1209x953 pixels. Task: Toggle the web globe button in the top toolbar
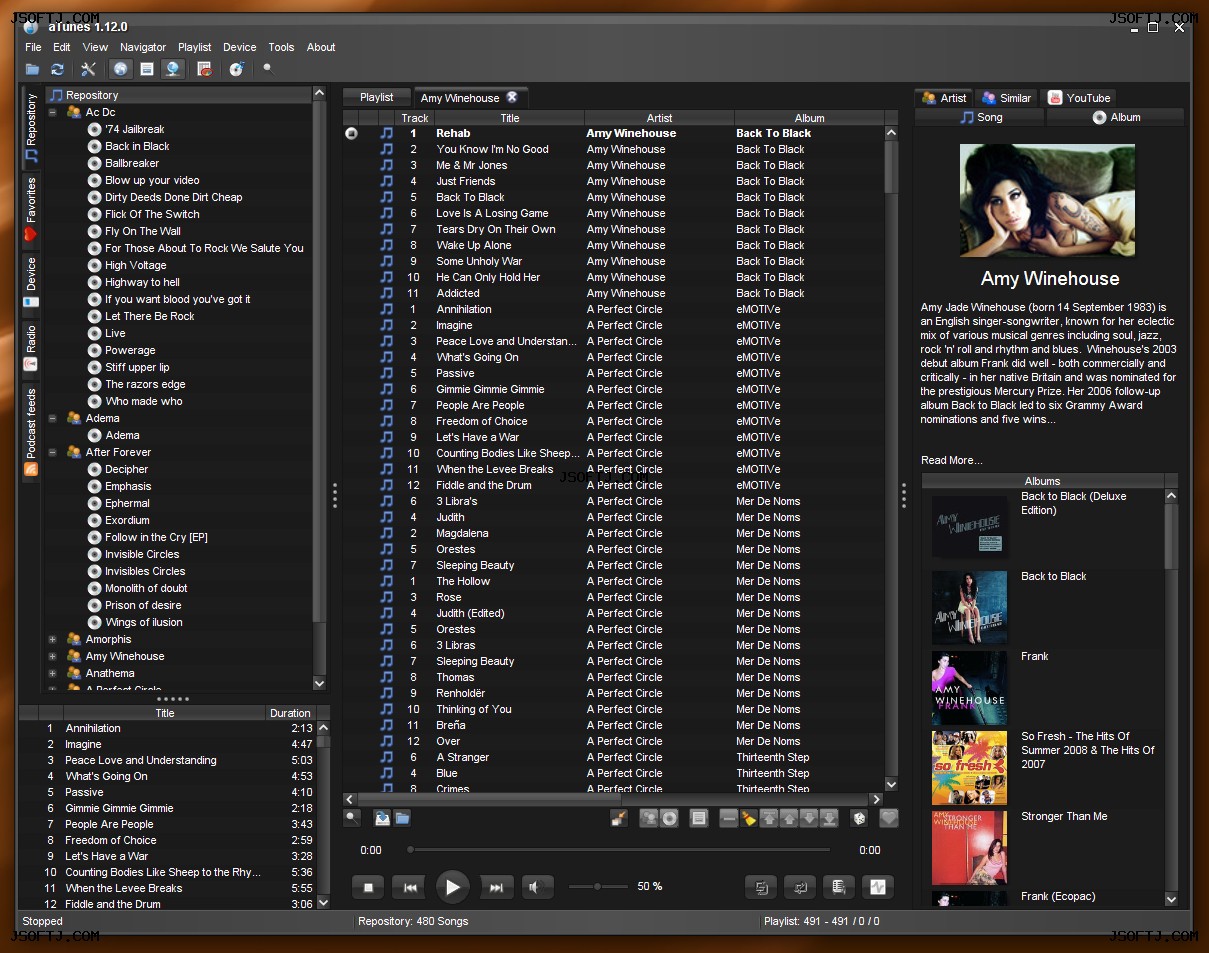(121, 69)
